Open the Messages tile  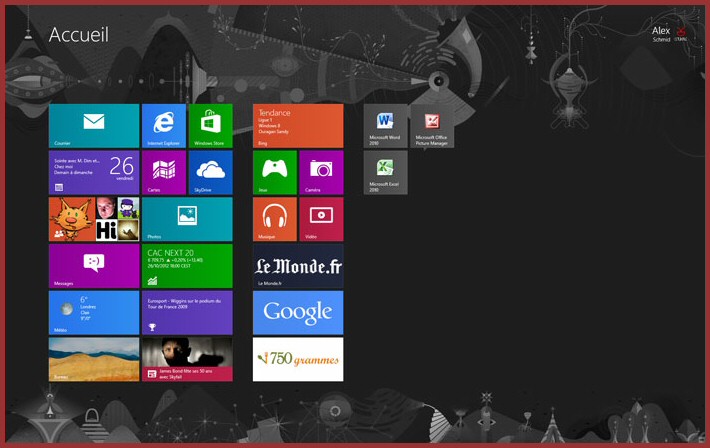pos(94,266)
